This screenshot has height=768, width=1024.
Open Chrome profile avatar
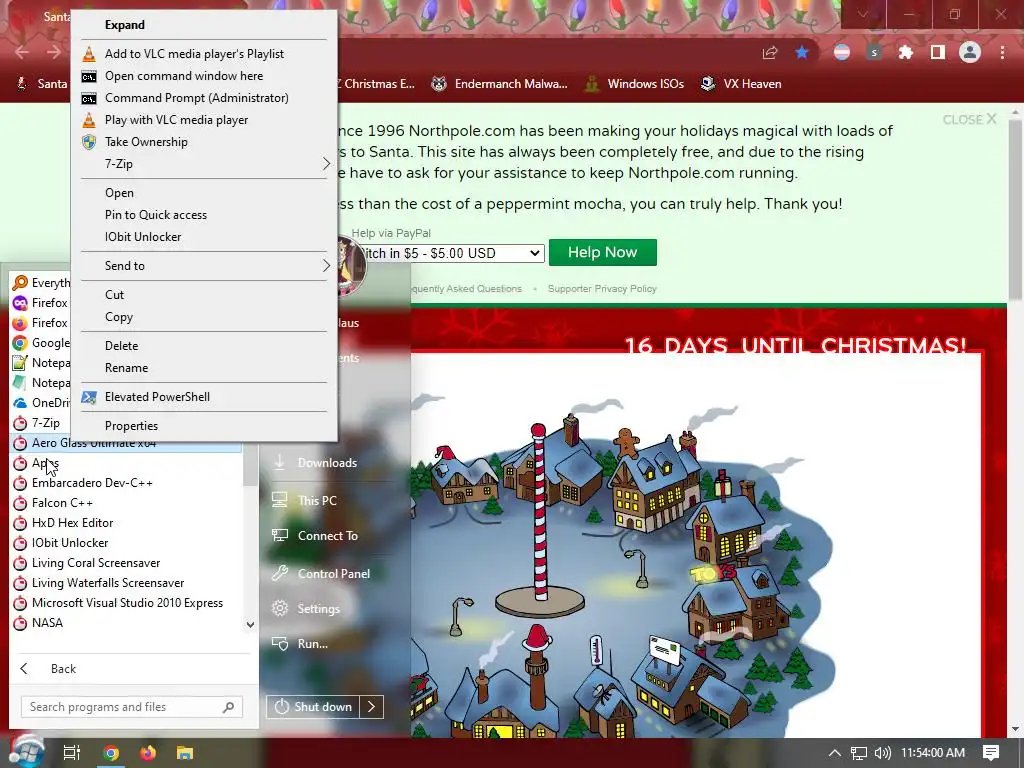[x=970, y=53]
